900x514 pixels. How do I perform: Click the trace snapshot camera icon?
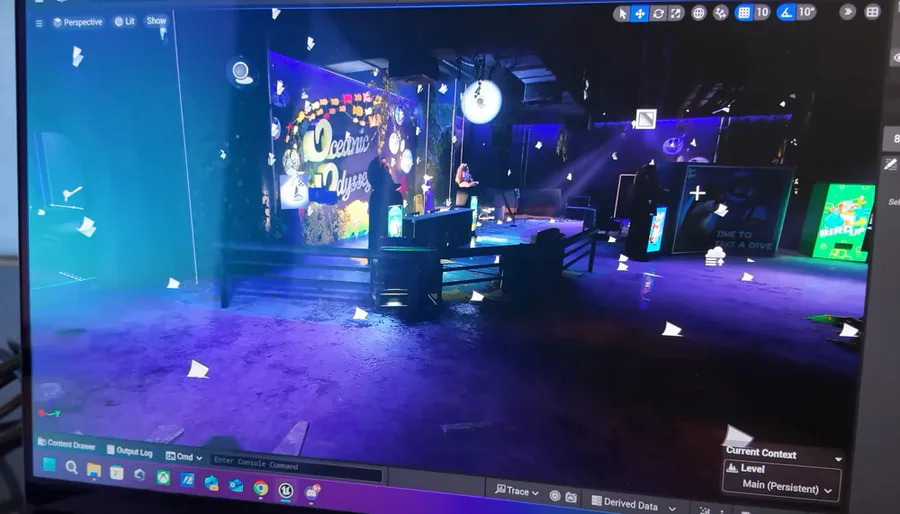tap(571, 497)
